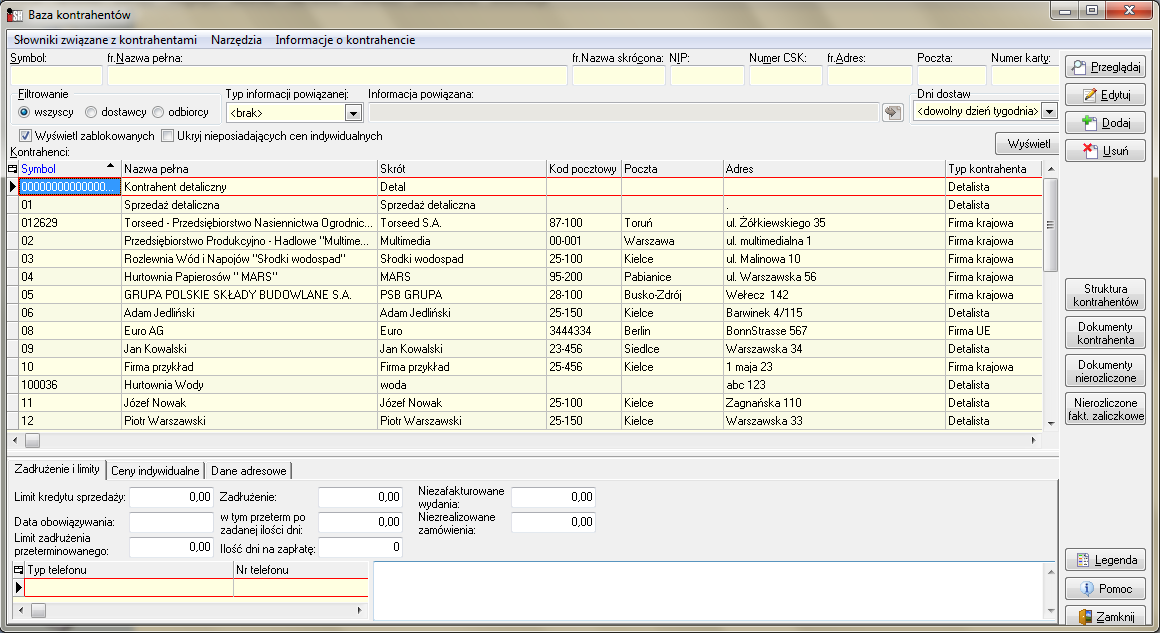Click phone grid horizontal scroll right arrow

[360, 610]
